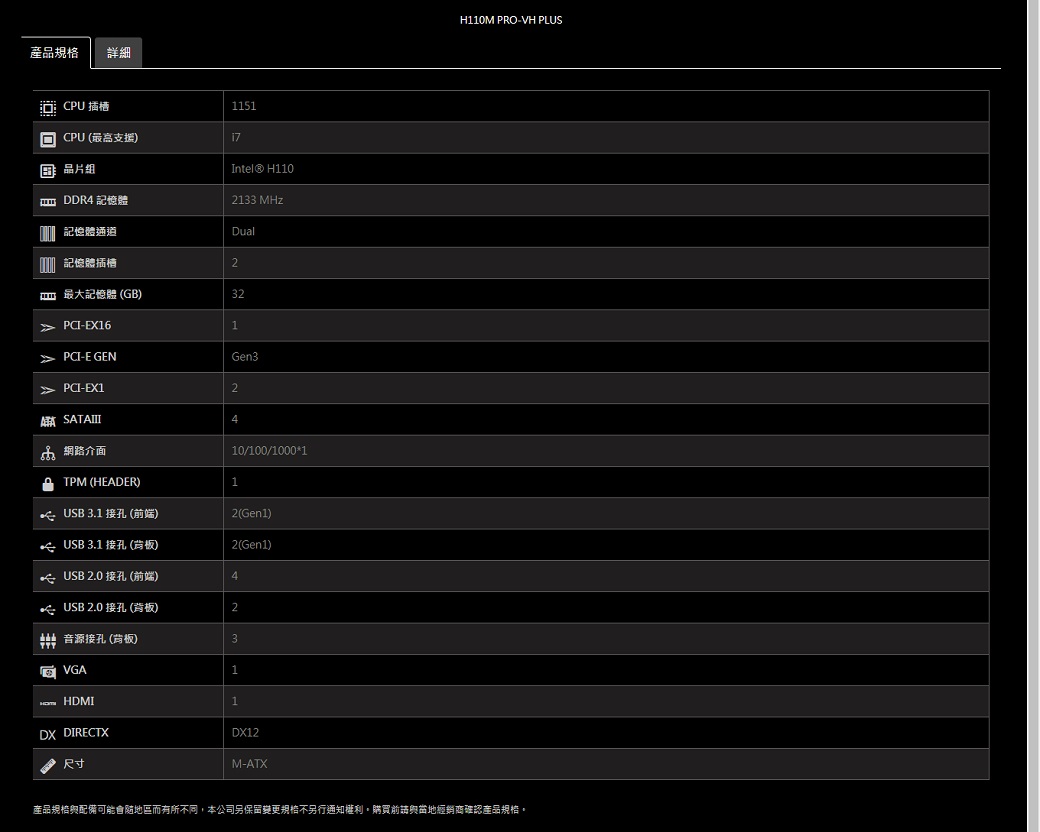Click the chipset icon beside 晶片組

click(48, 171)
